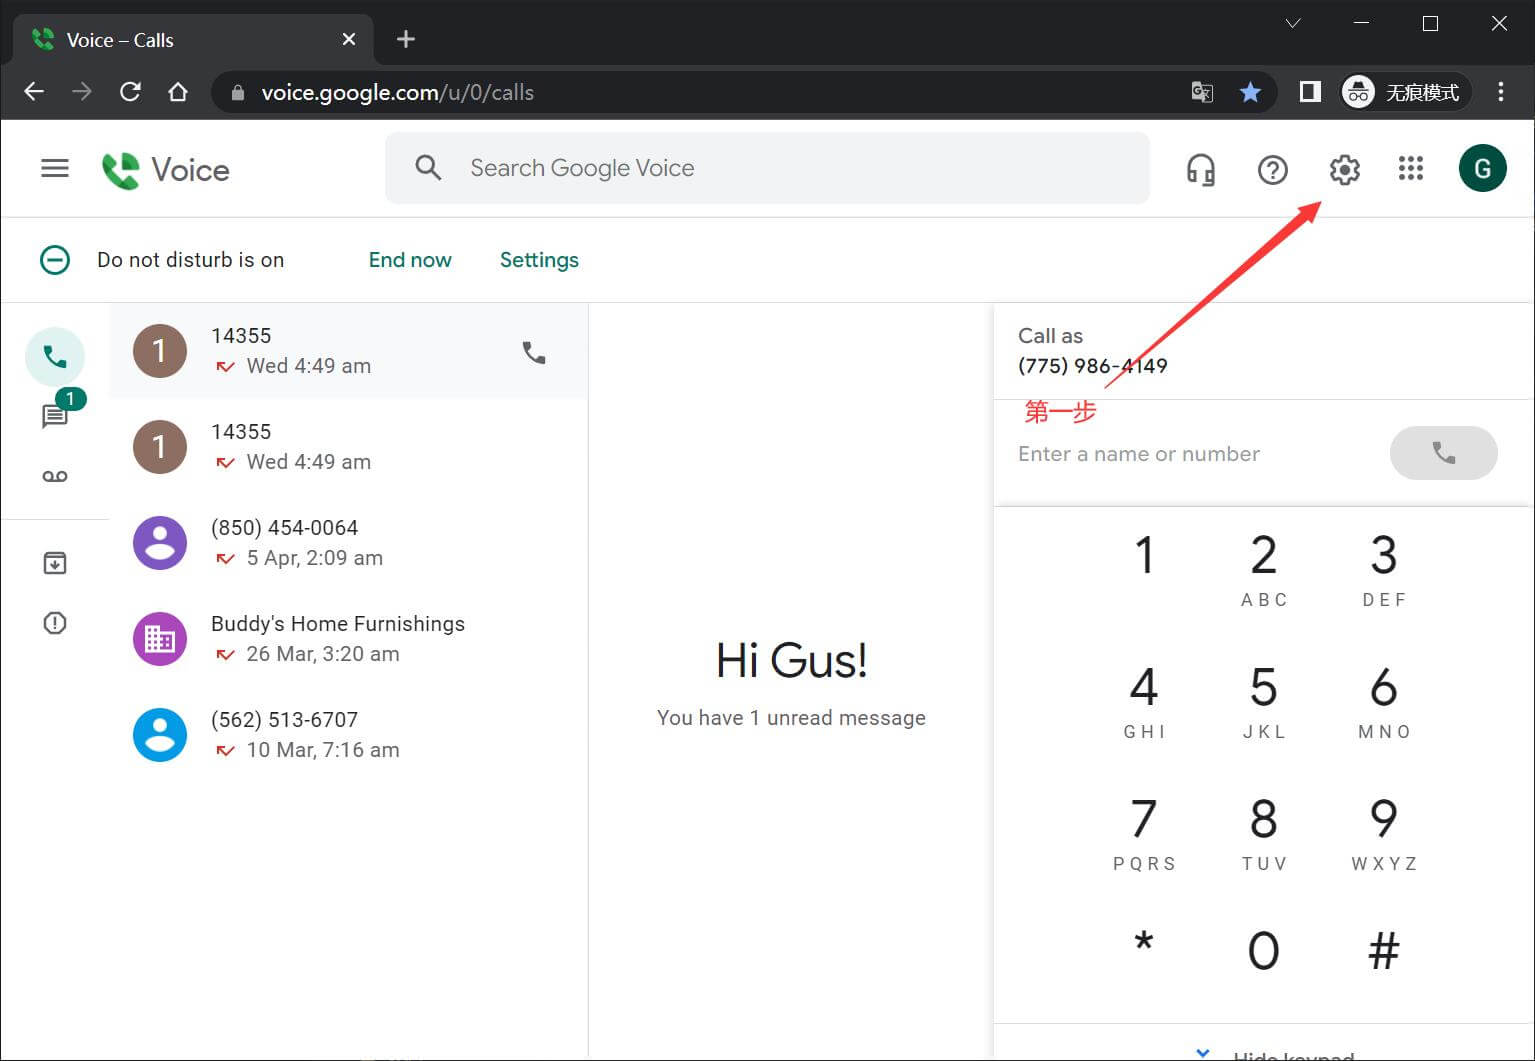This screenshot has width=1535, height=1061.
Task: Open the Voicemail sidebar icon
Action: (55, 476)
